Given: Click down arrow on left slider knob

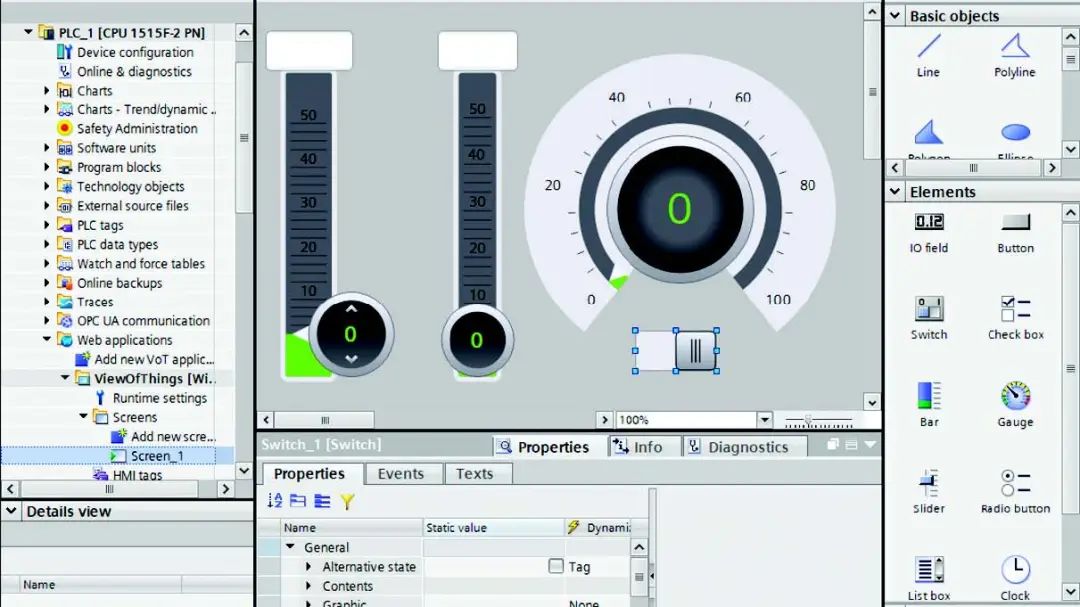Looking at the screenshot, I should [x=351, y=359].
